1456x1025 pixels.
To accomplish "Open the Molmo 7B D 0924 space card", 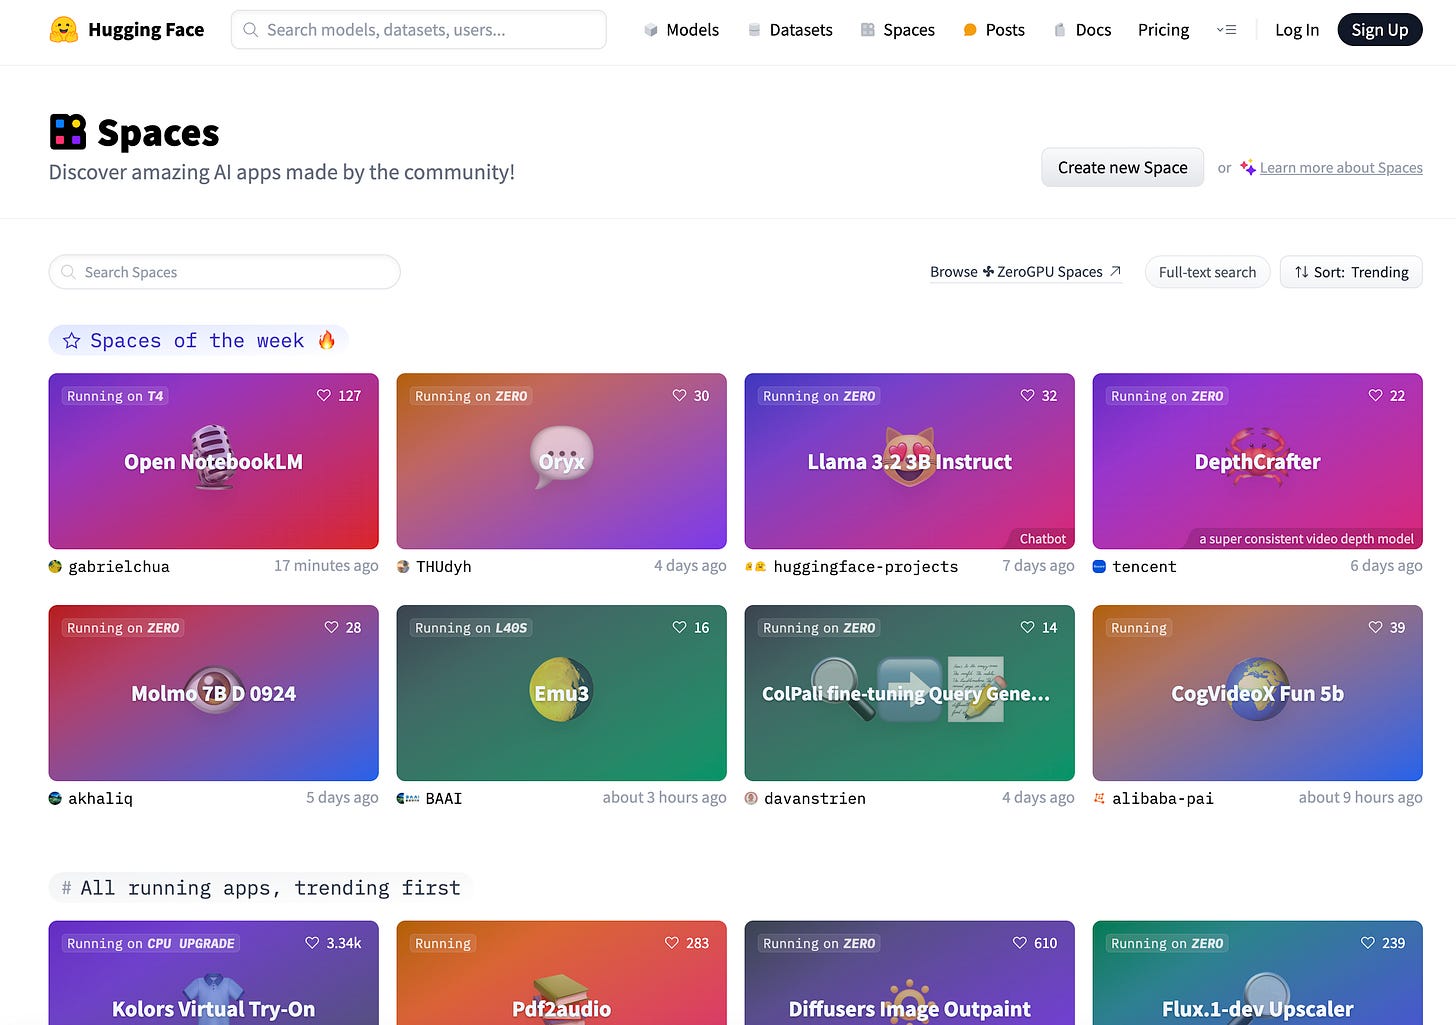I will point(214,693).
